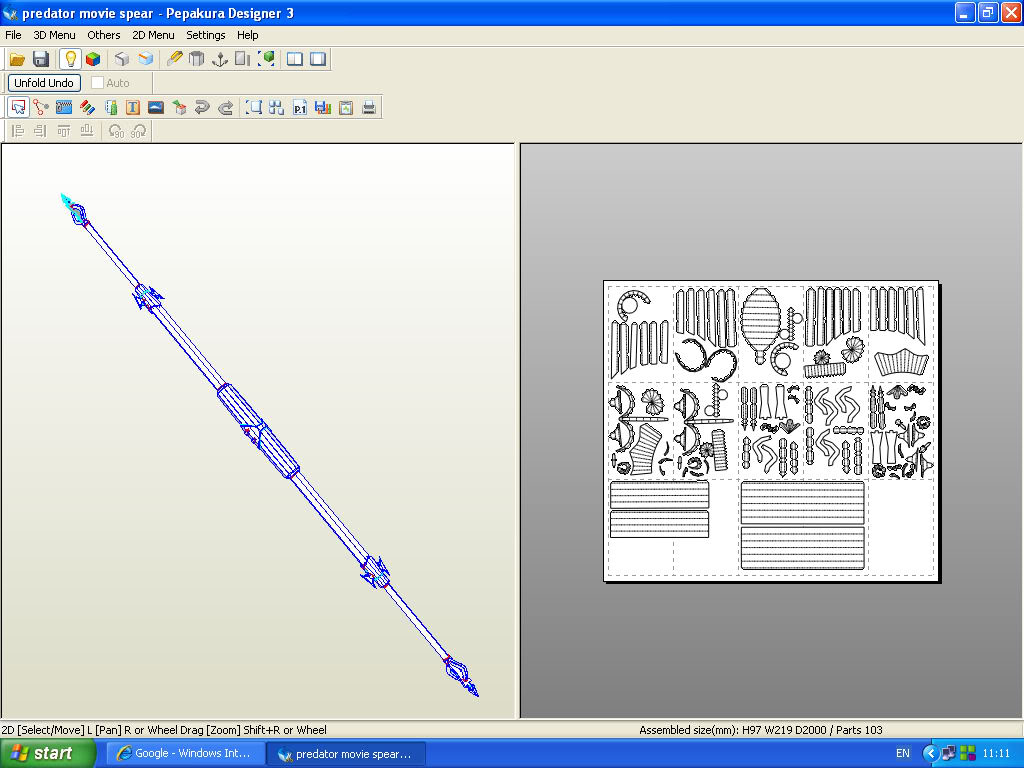Click the redo curved arrow icon

point(225,108)
